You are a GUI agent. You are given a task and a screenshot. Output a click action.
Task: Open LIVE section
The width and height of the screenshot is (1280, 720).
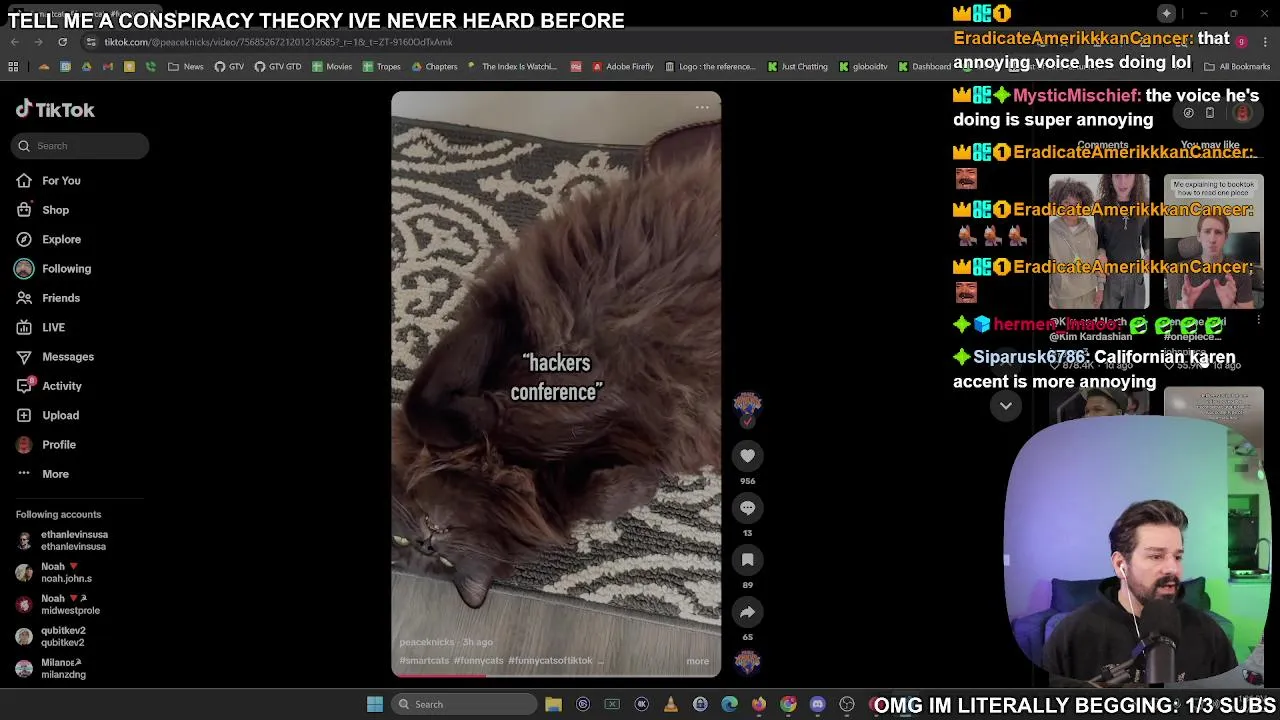tap(53, 327)
